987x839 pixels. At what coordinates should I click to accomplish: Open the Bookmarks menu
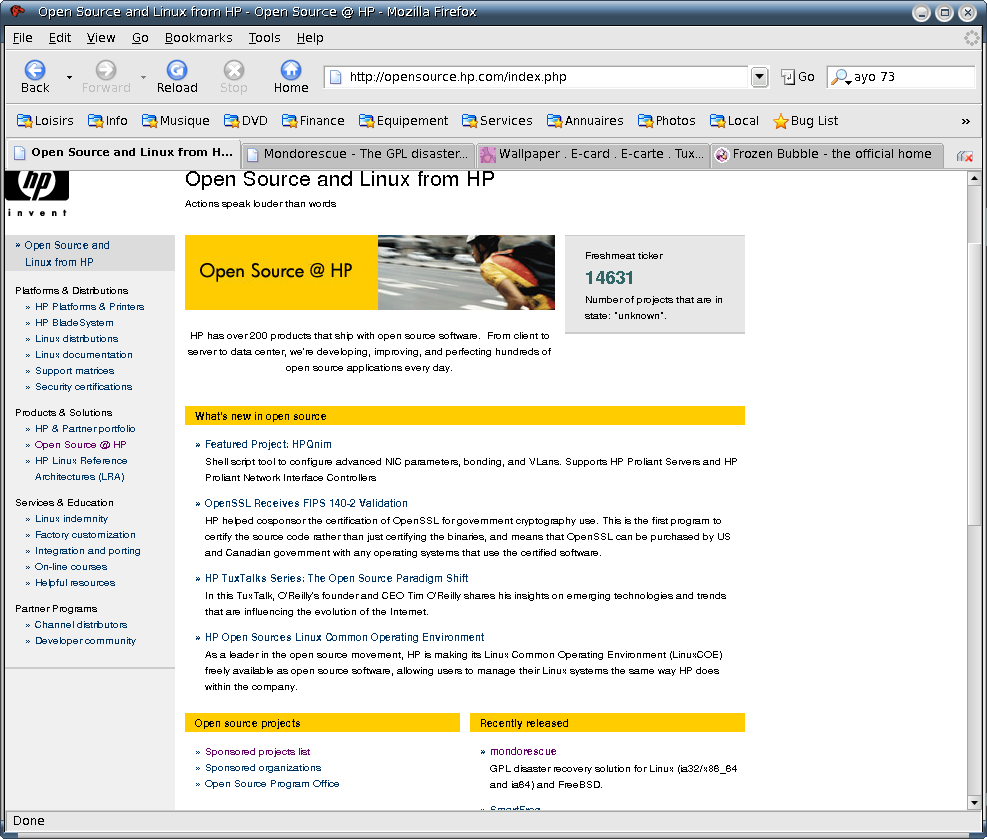(198, 37)
